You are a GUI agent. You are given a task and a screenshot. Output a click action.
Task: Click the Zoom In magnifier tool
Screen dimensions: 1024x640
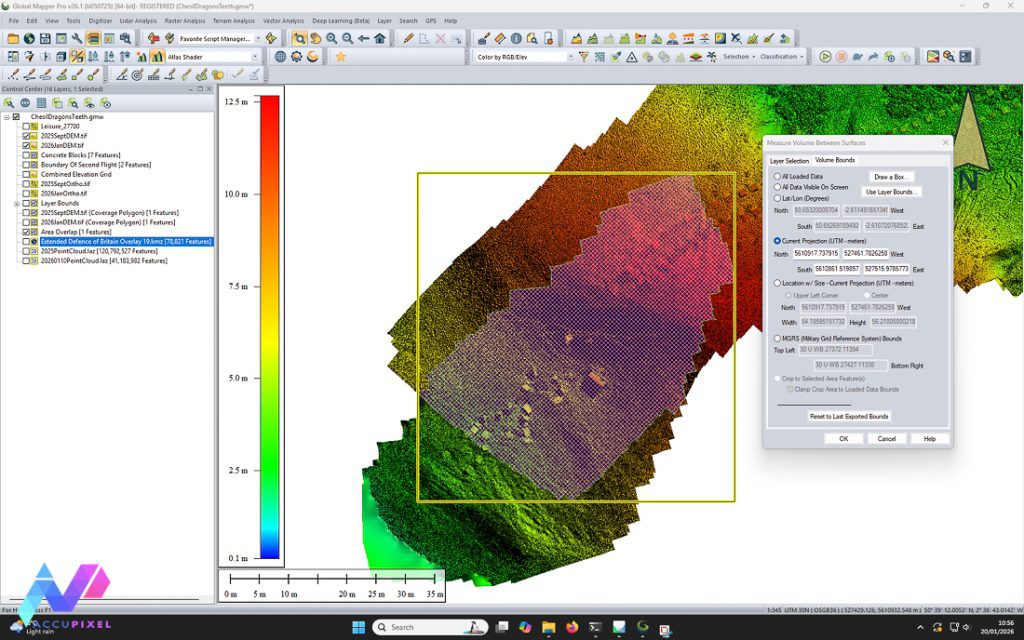(x=331, y=39)
